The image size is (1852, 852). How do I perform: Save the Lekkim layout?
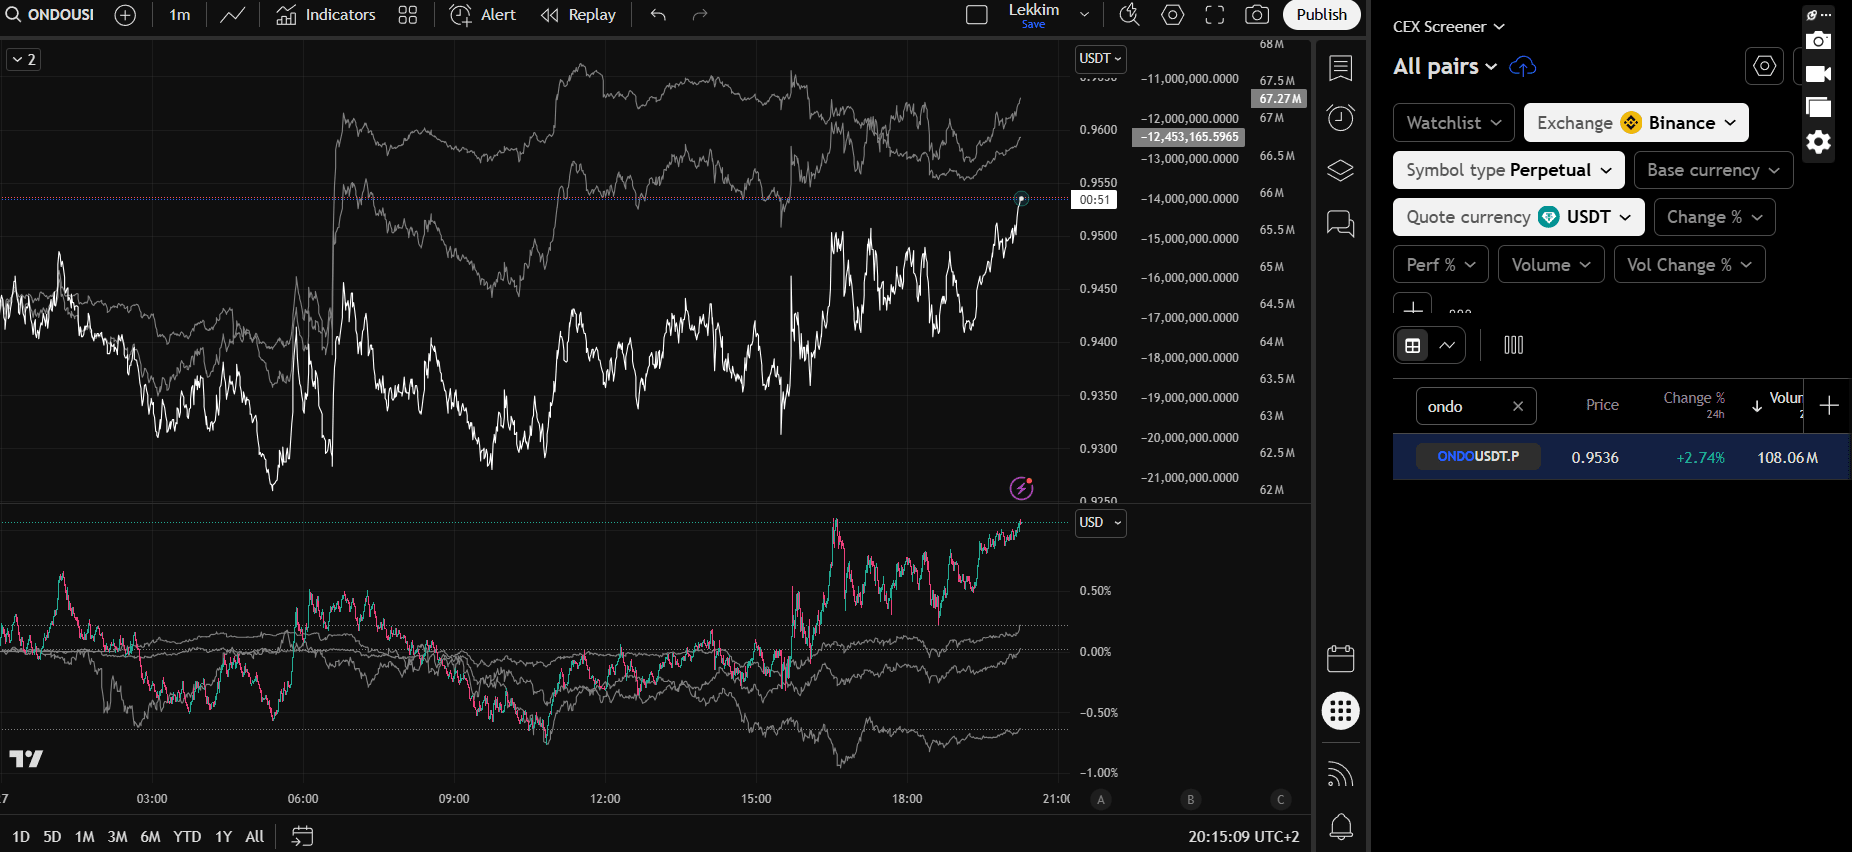click(x=1034, y=15)
